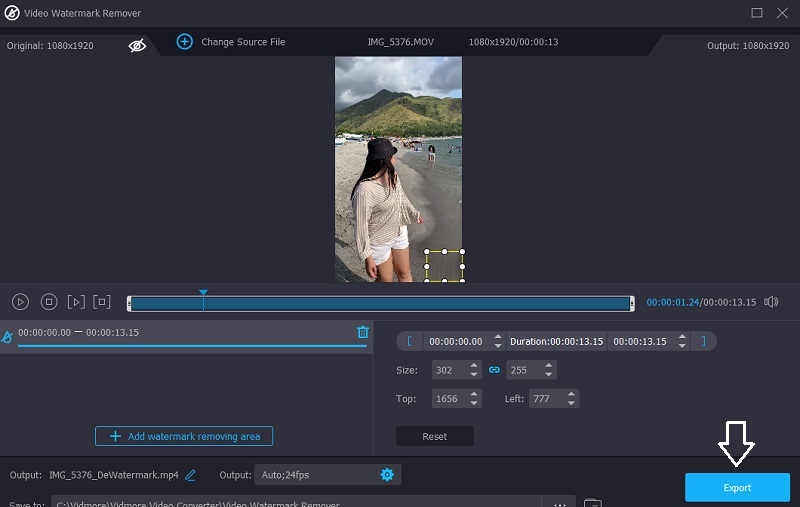Click the play-from-start bracket icon
Viewport: 800px width, 507px height.
(x=76, y=302)
